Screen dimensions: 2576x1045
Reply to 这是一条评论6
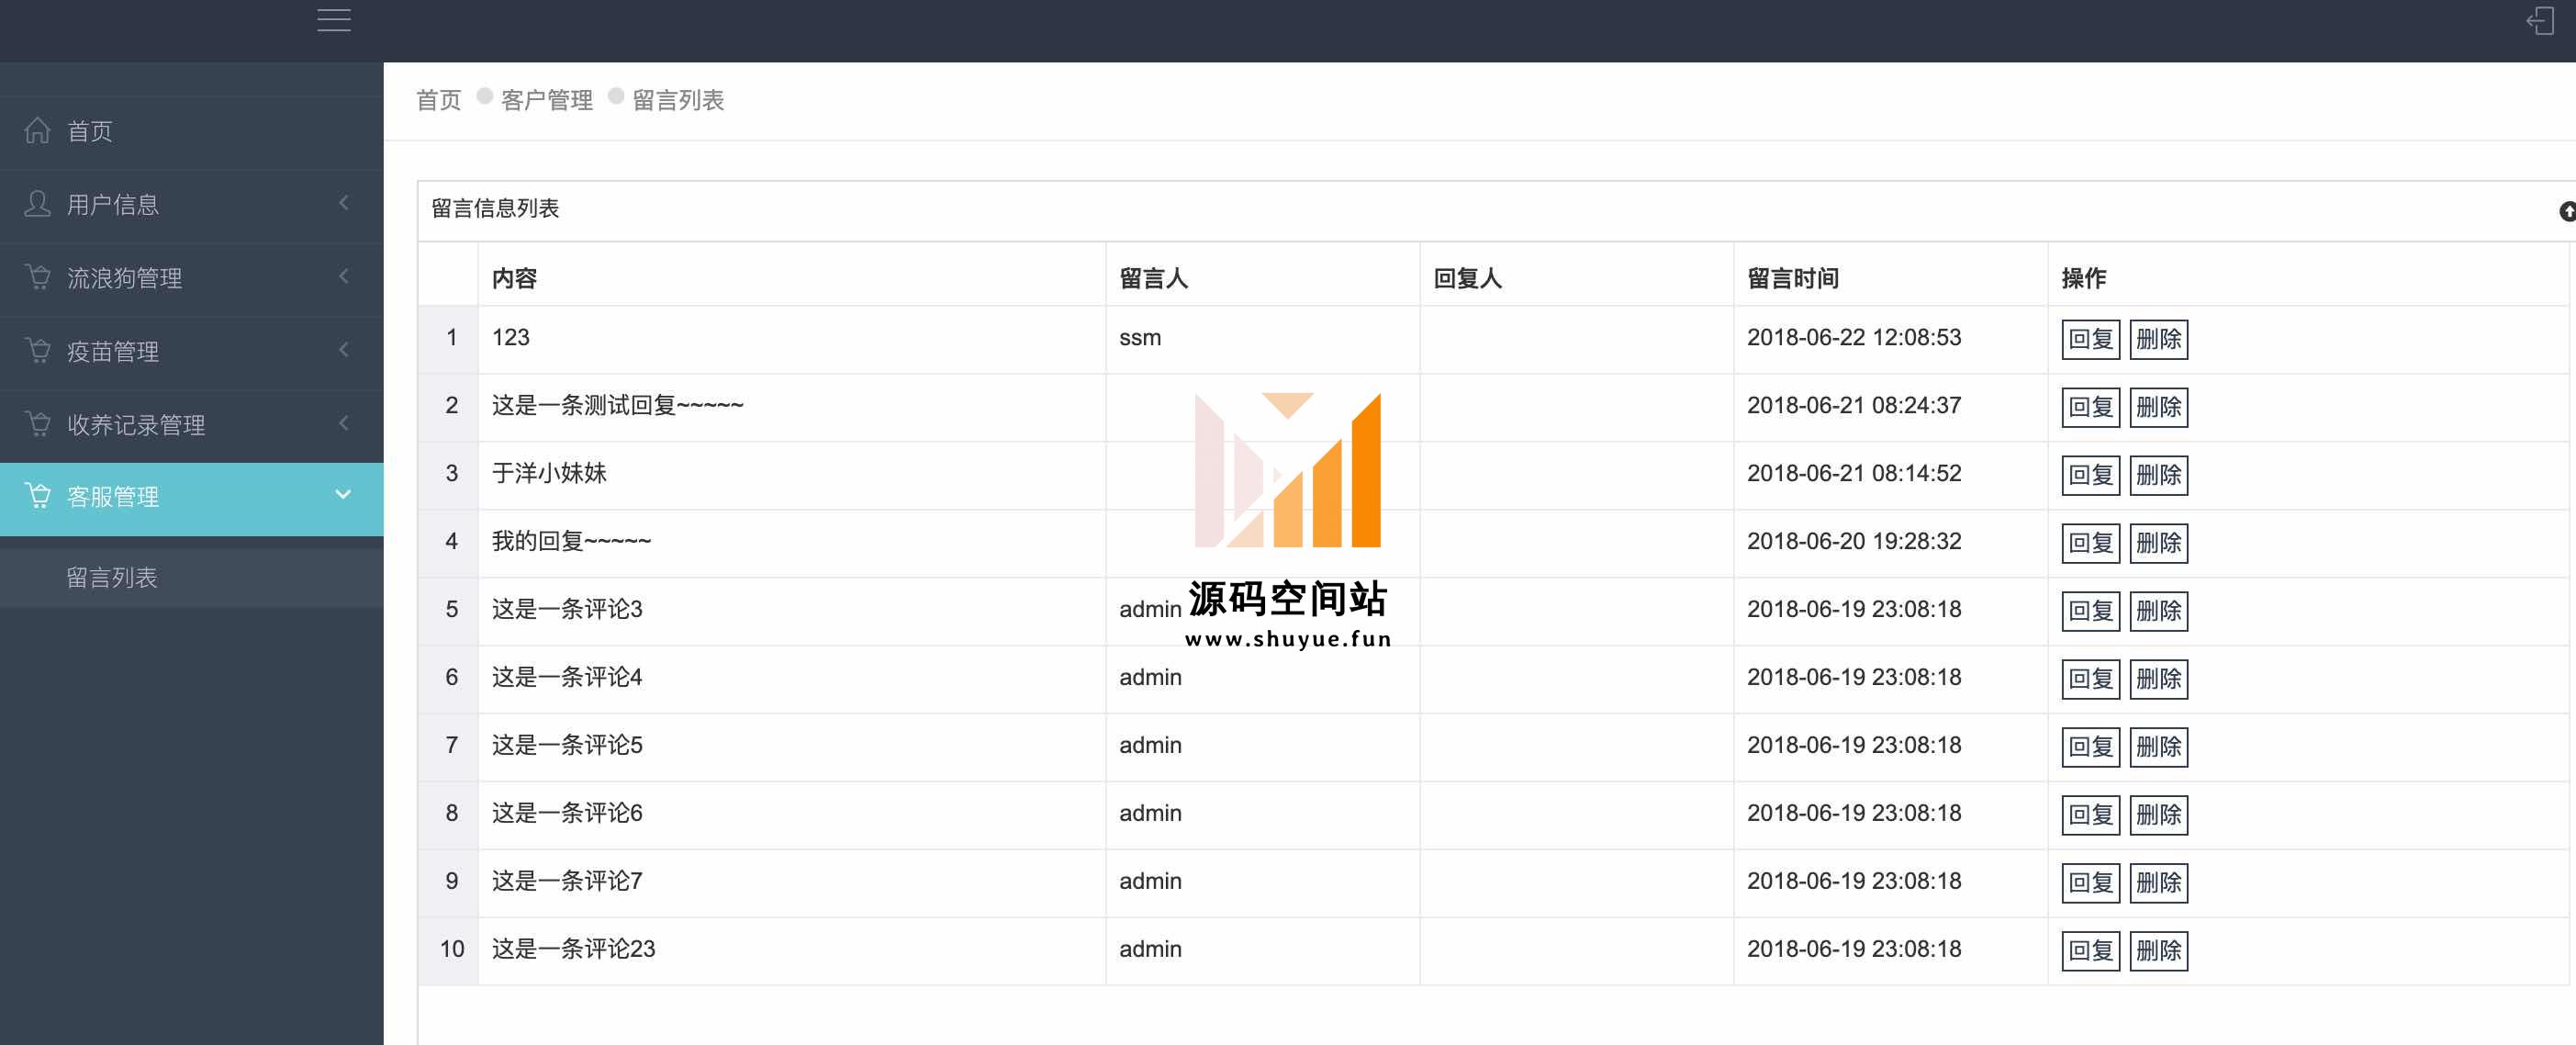[2090, 815]
